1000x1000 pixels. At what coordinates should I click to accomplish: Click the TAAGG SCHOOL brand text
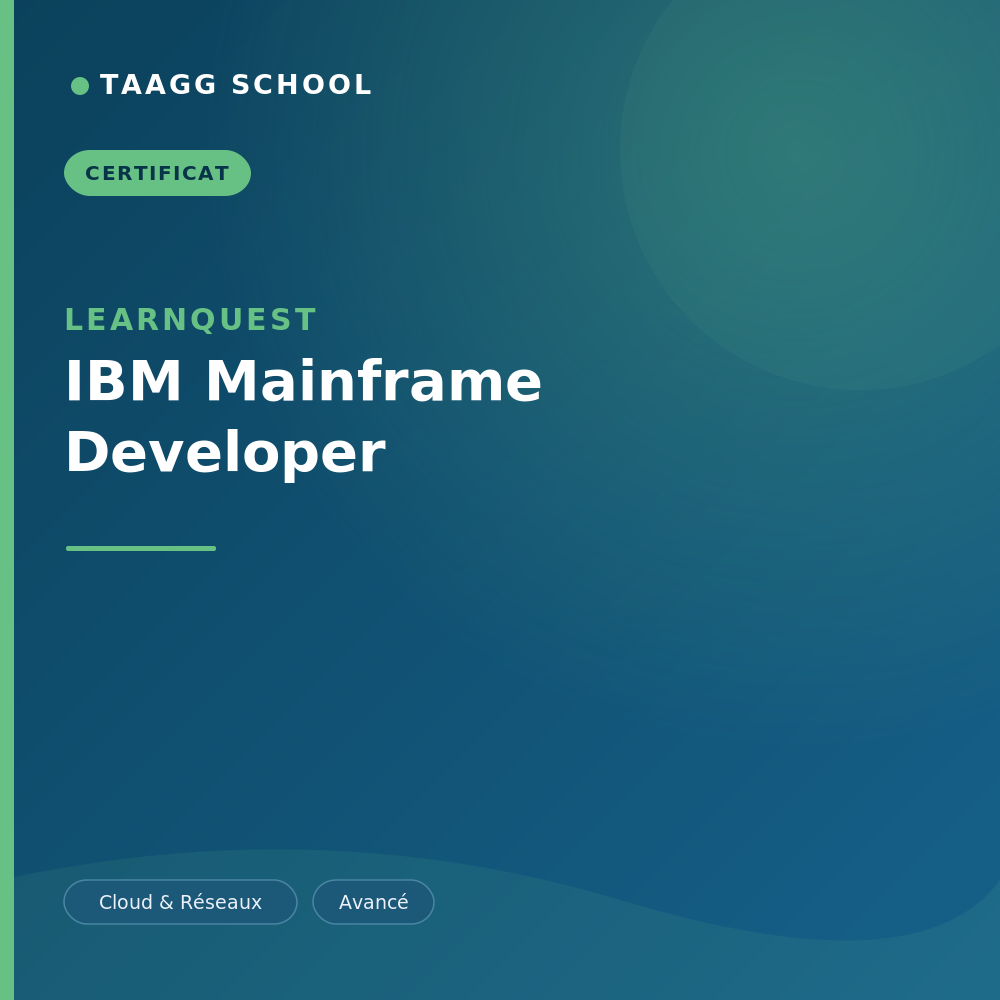click(x=236, y=85)
